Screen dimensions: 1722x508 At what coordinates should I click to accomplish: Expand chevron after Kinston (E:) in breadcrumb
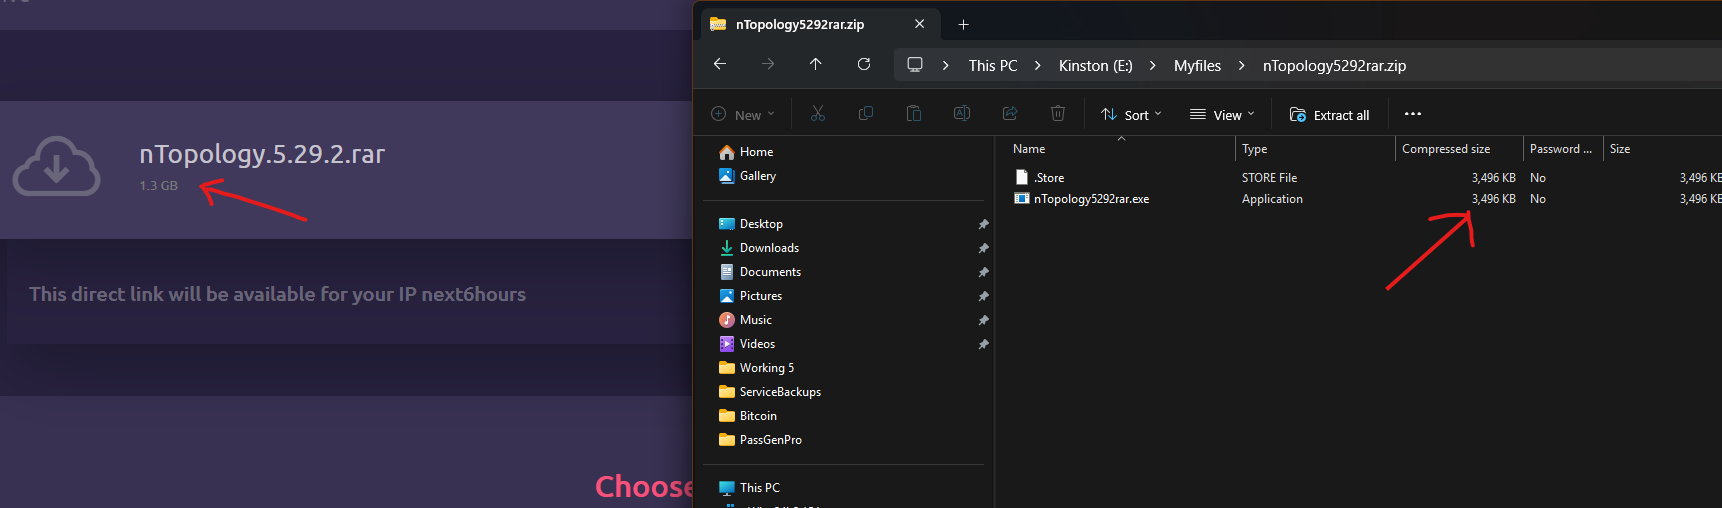(x=1153, y=66)
